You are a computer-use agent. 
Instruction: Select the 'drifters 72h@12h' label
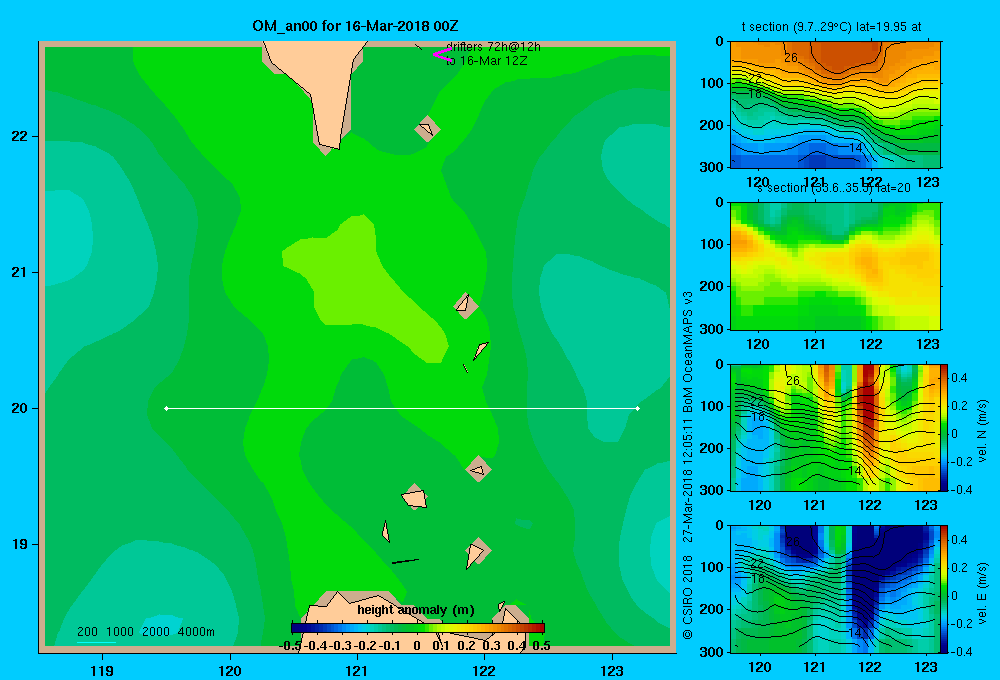coord(494,47)
